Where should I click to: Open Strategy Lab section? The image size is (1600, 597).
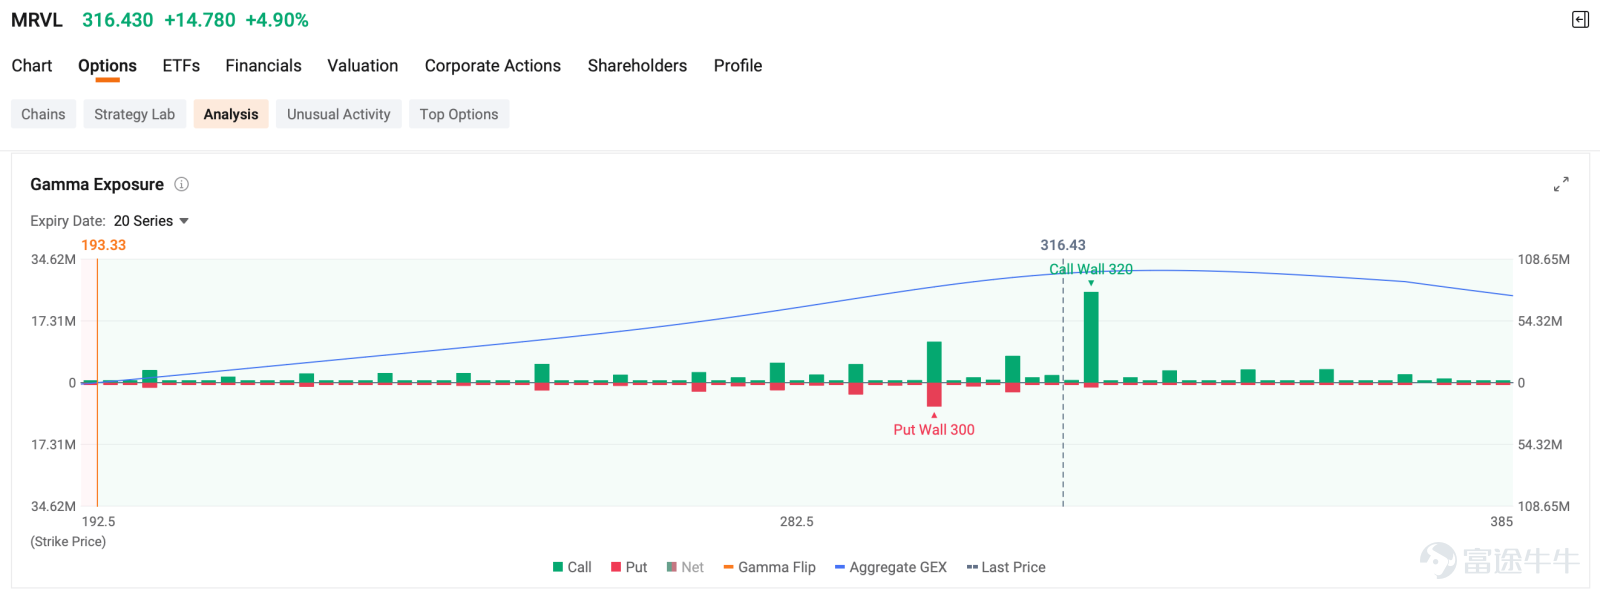(134, 114)
